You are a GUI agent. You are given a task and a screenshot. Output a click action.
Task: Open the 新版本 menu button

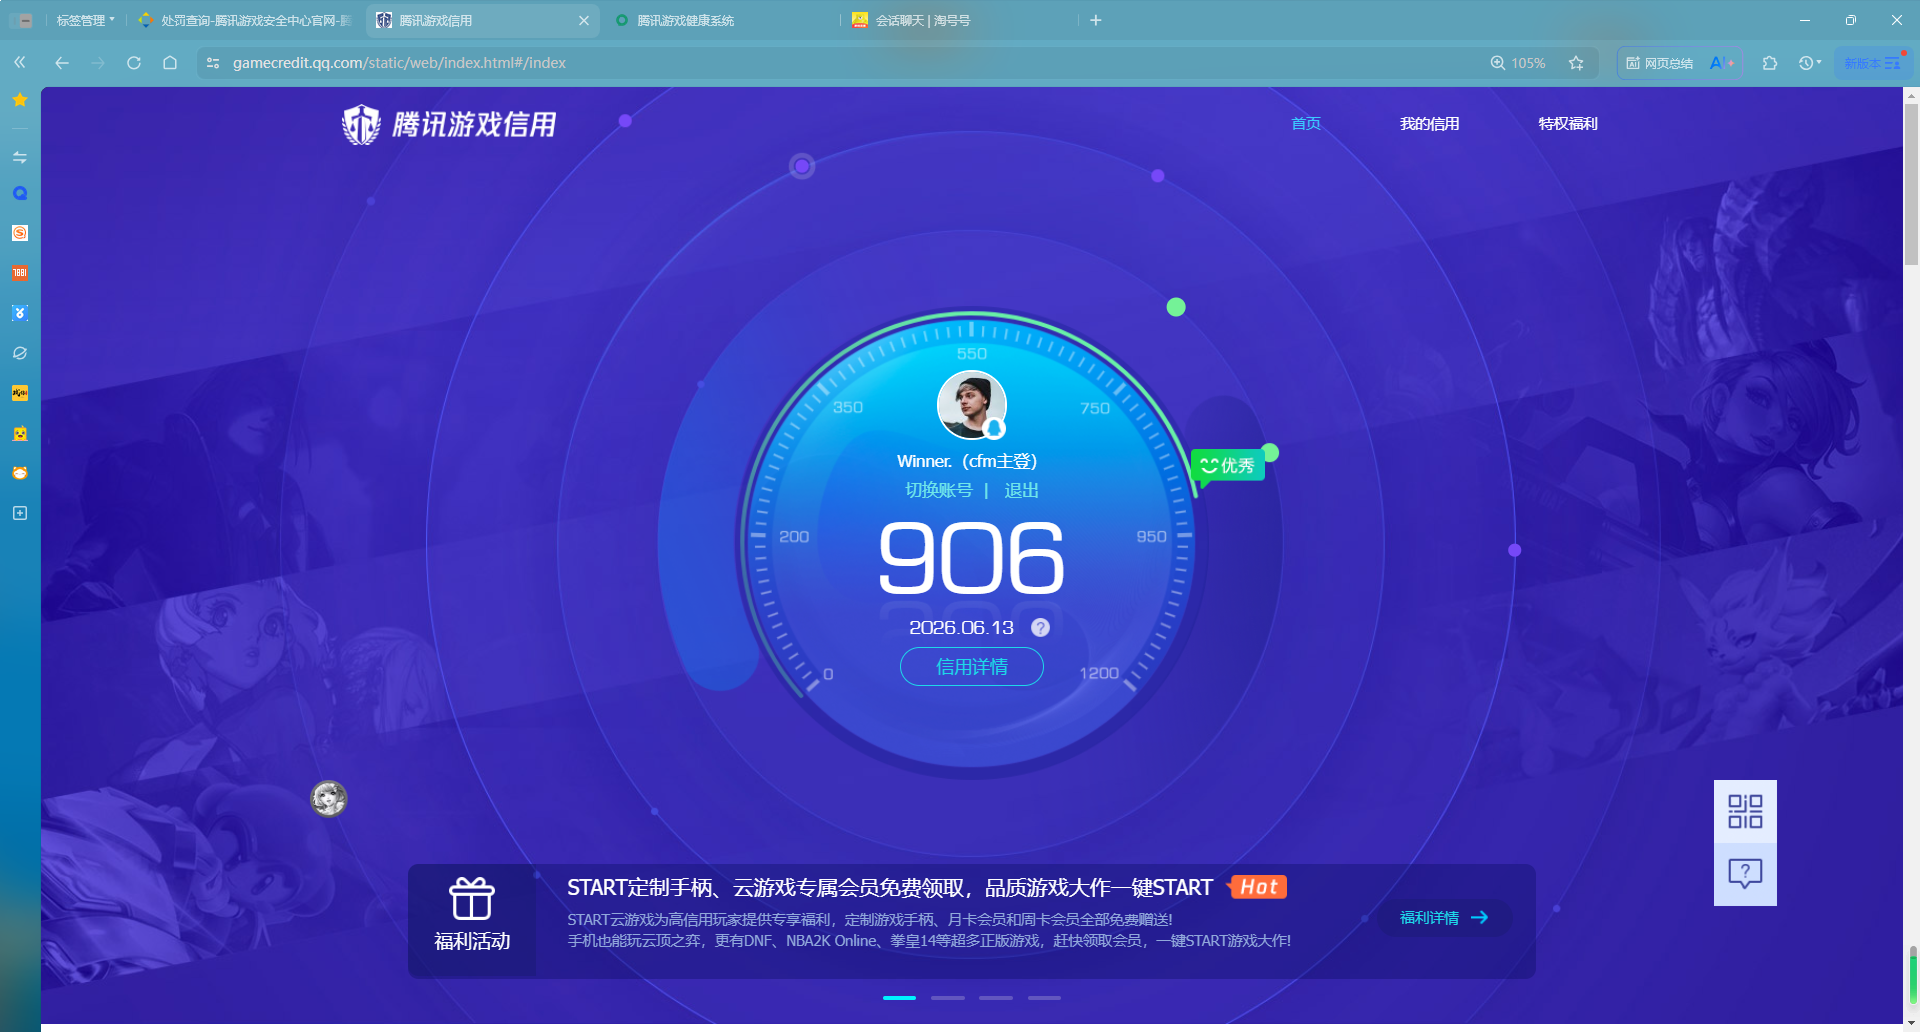1872,62
